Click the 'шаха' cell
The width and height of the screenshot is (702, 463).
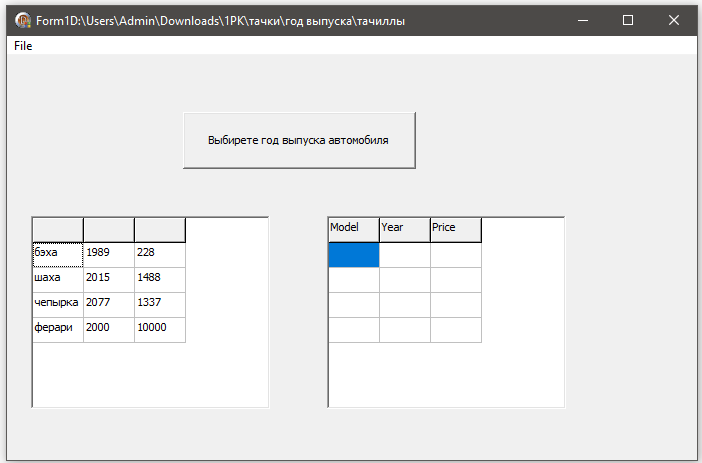pos(58,280)
